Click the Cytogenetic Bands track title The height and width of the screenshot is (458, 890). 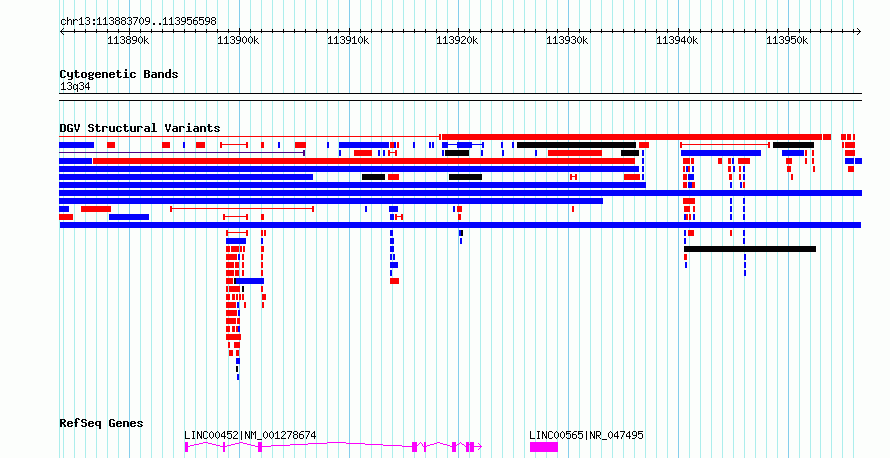[119, 74]
